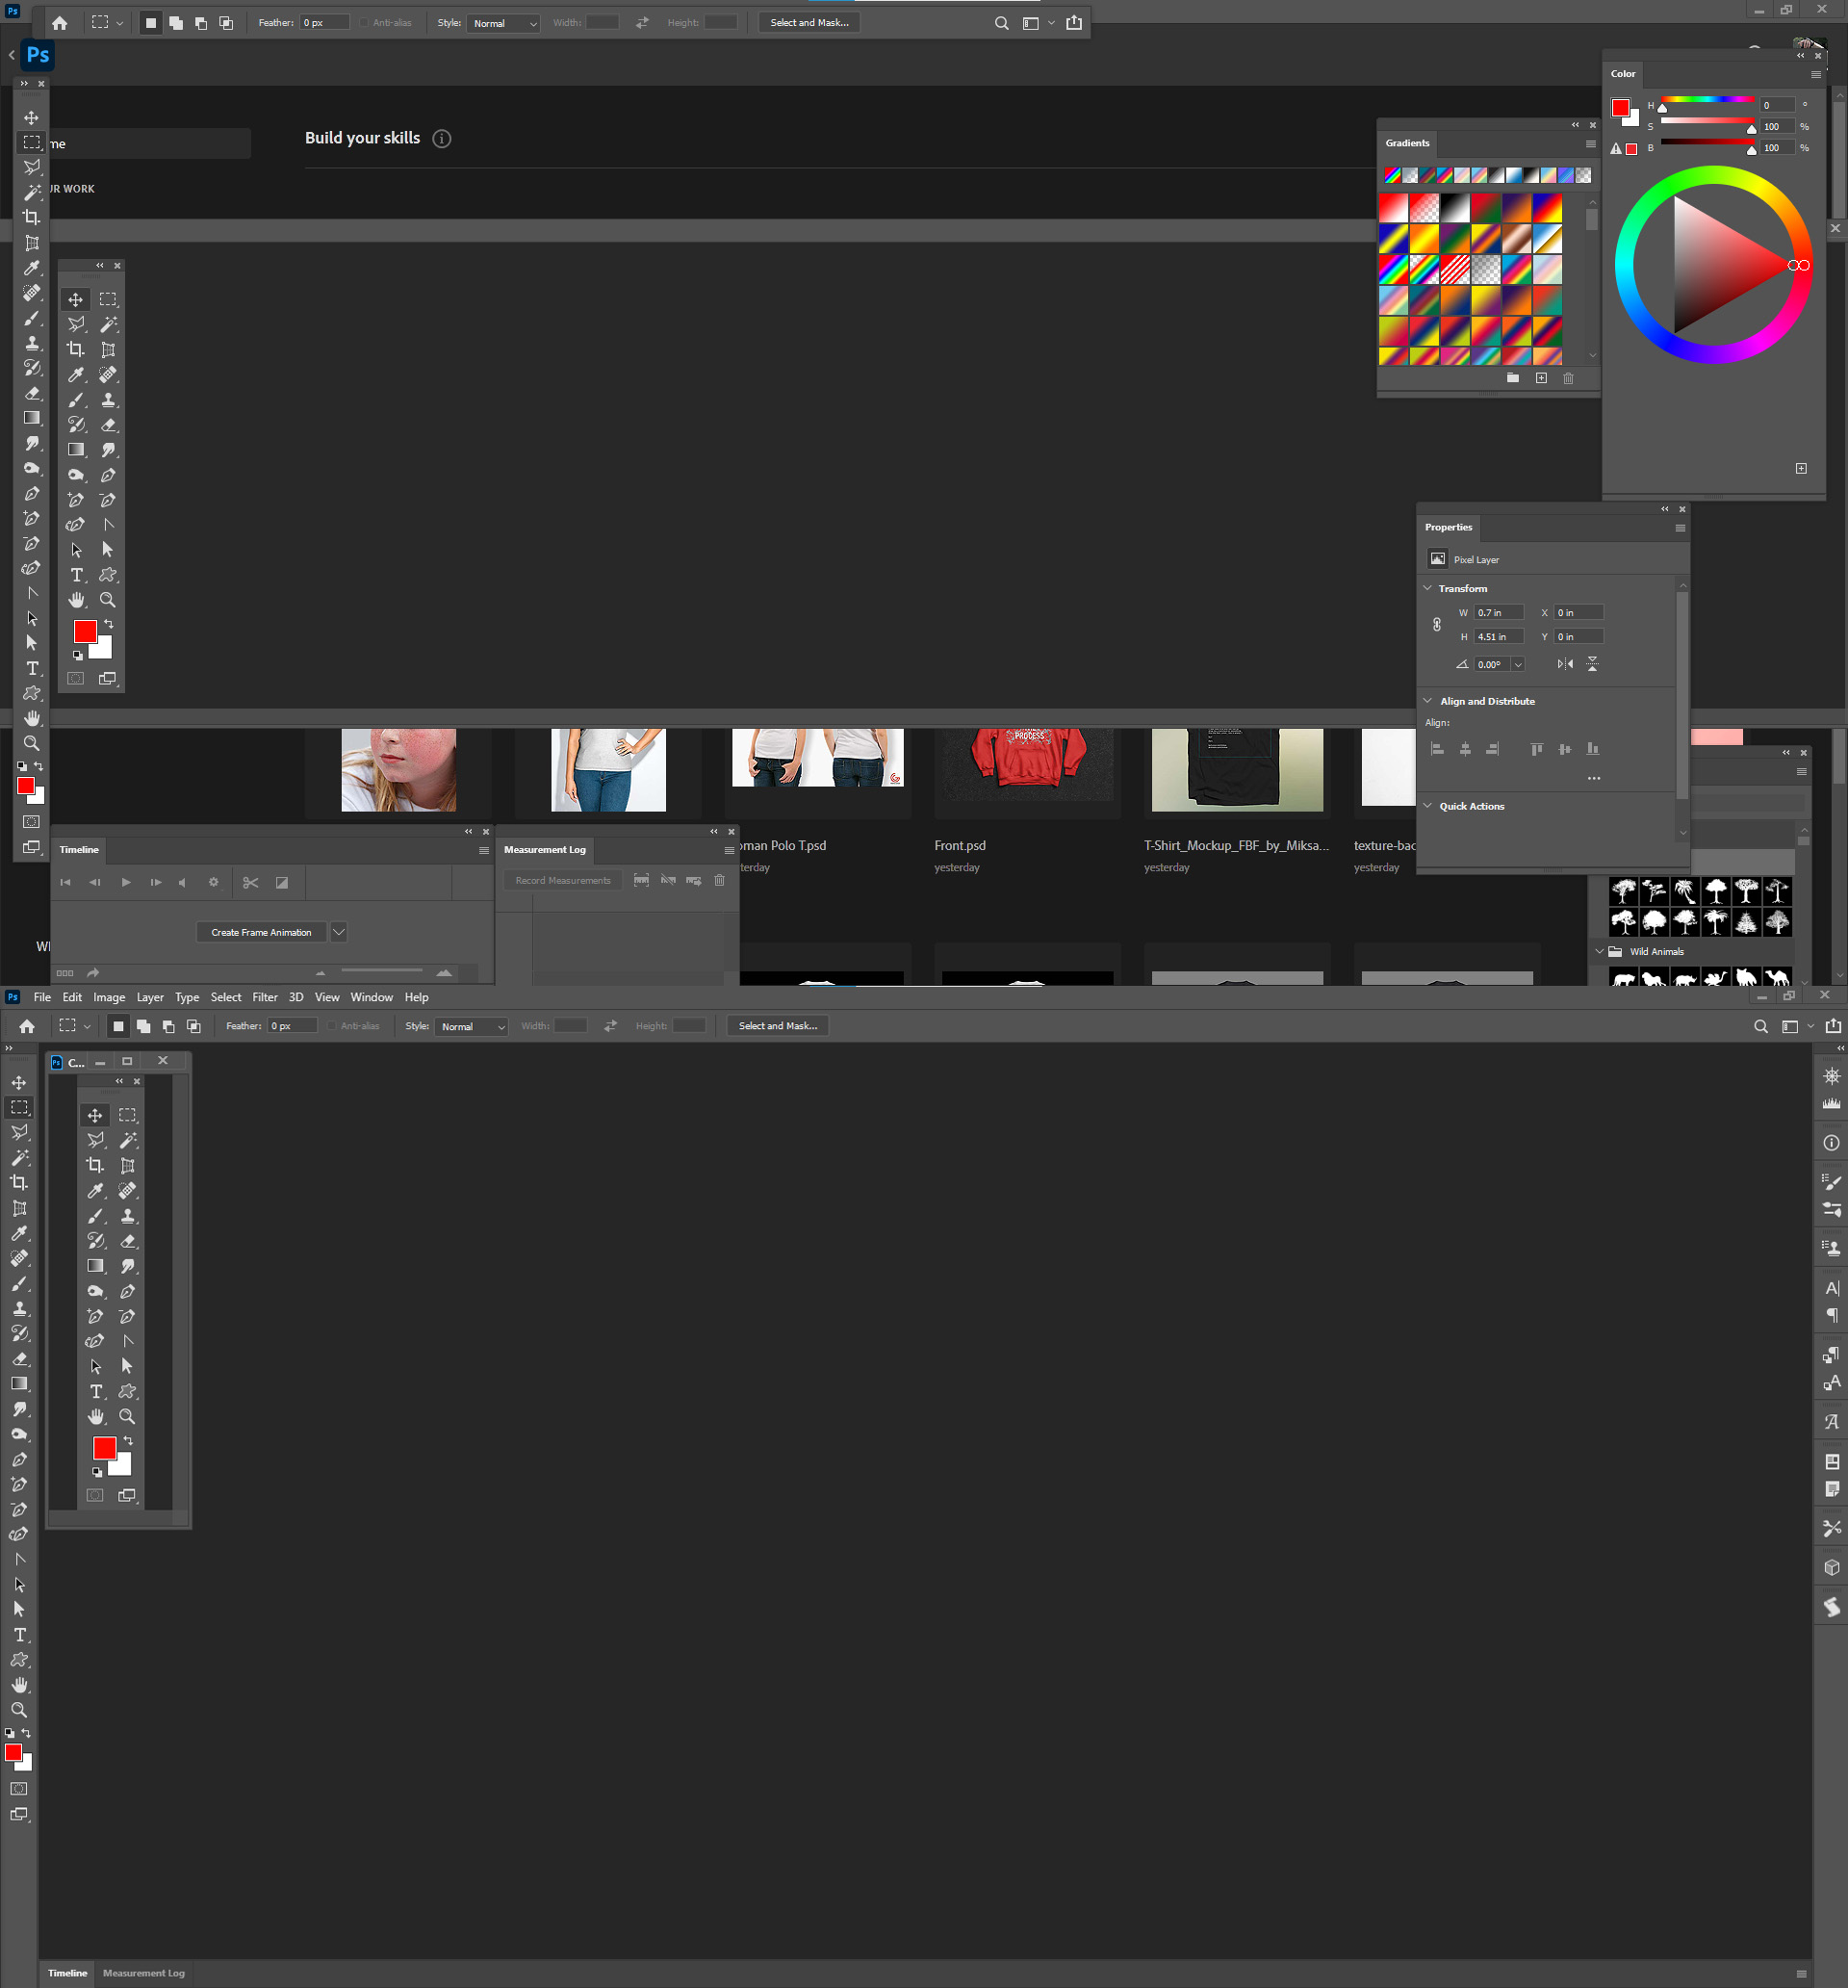This screenshot has width=1848, height=1988.
Task: Click the new gradient preset icon
Action: 1541,378
